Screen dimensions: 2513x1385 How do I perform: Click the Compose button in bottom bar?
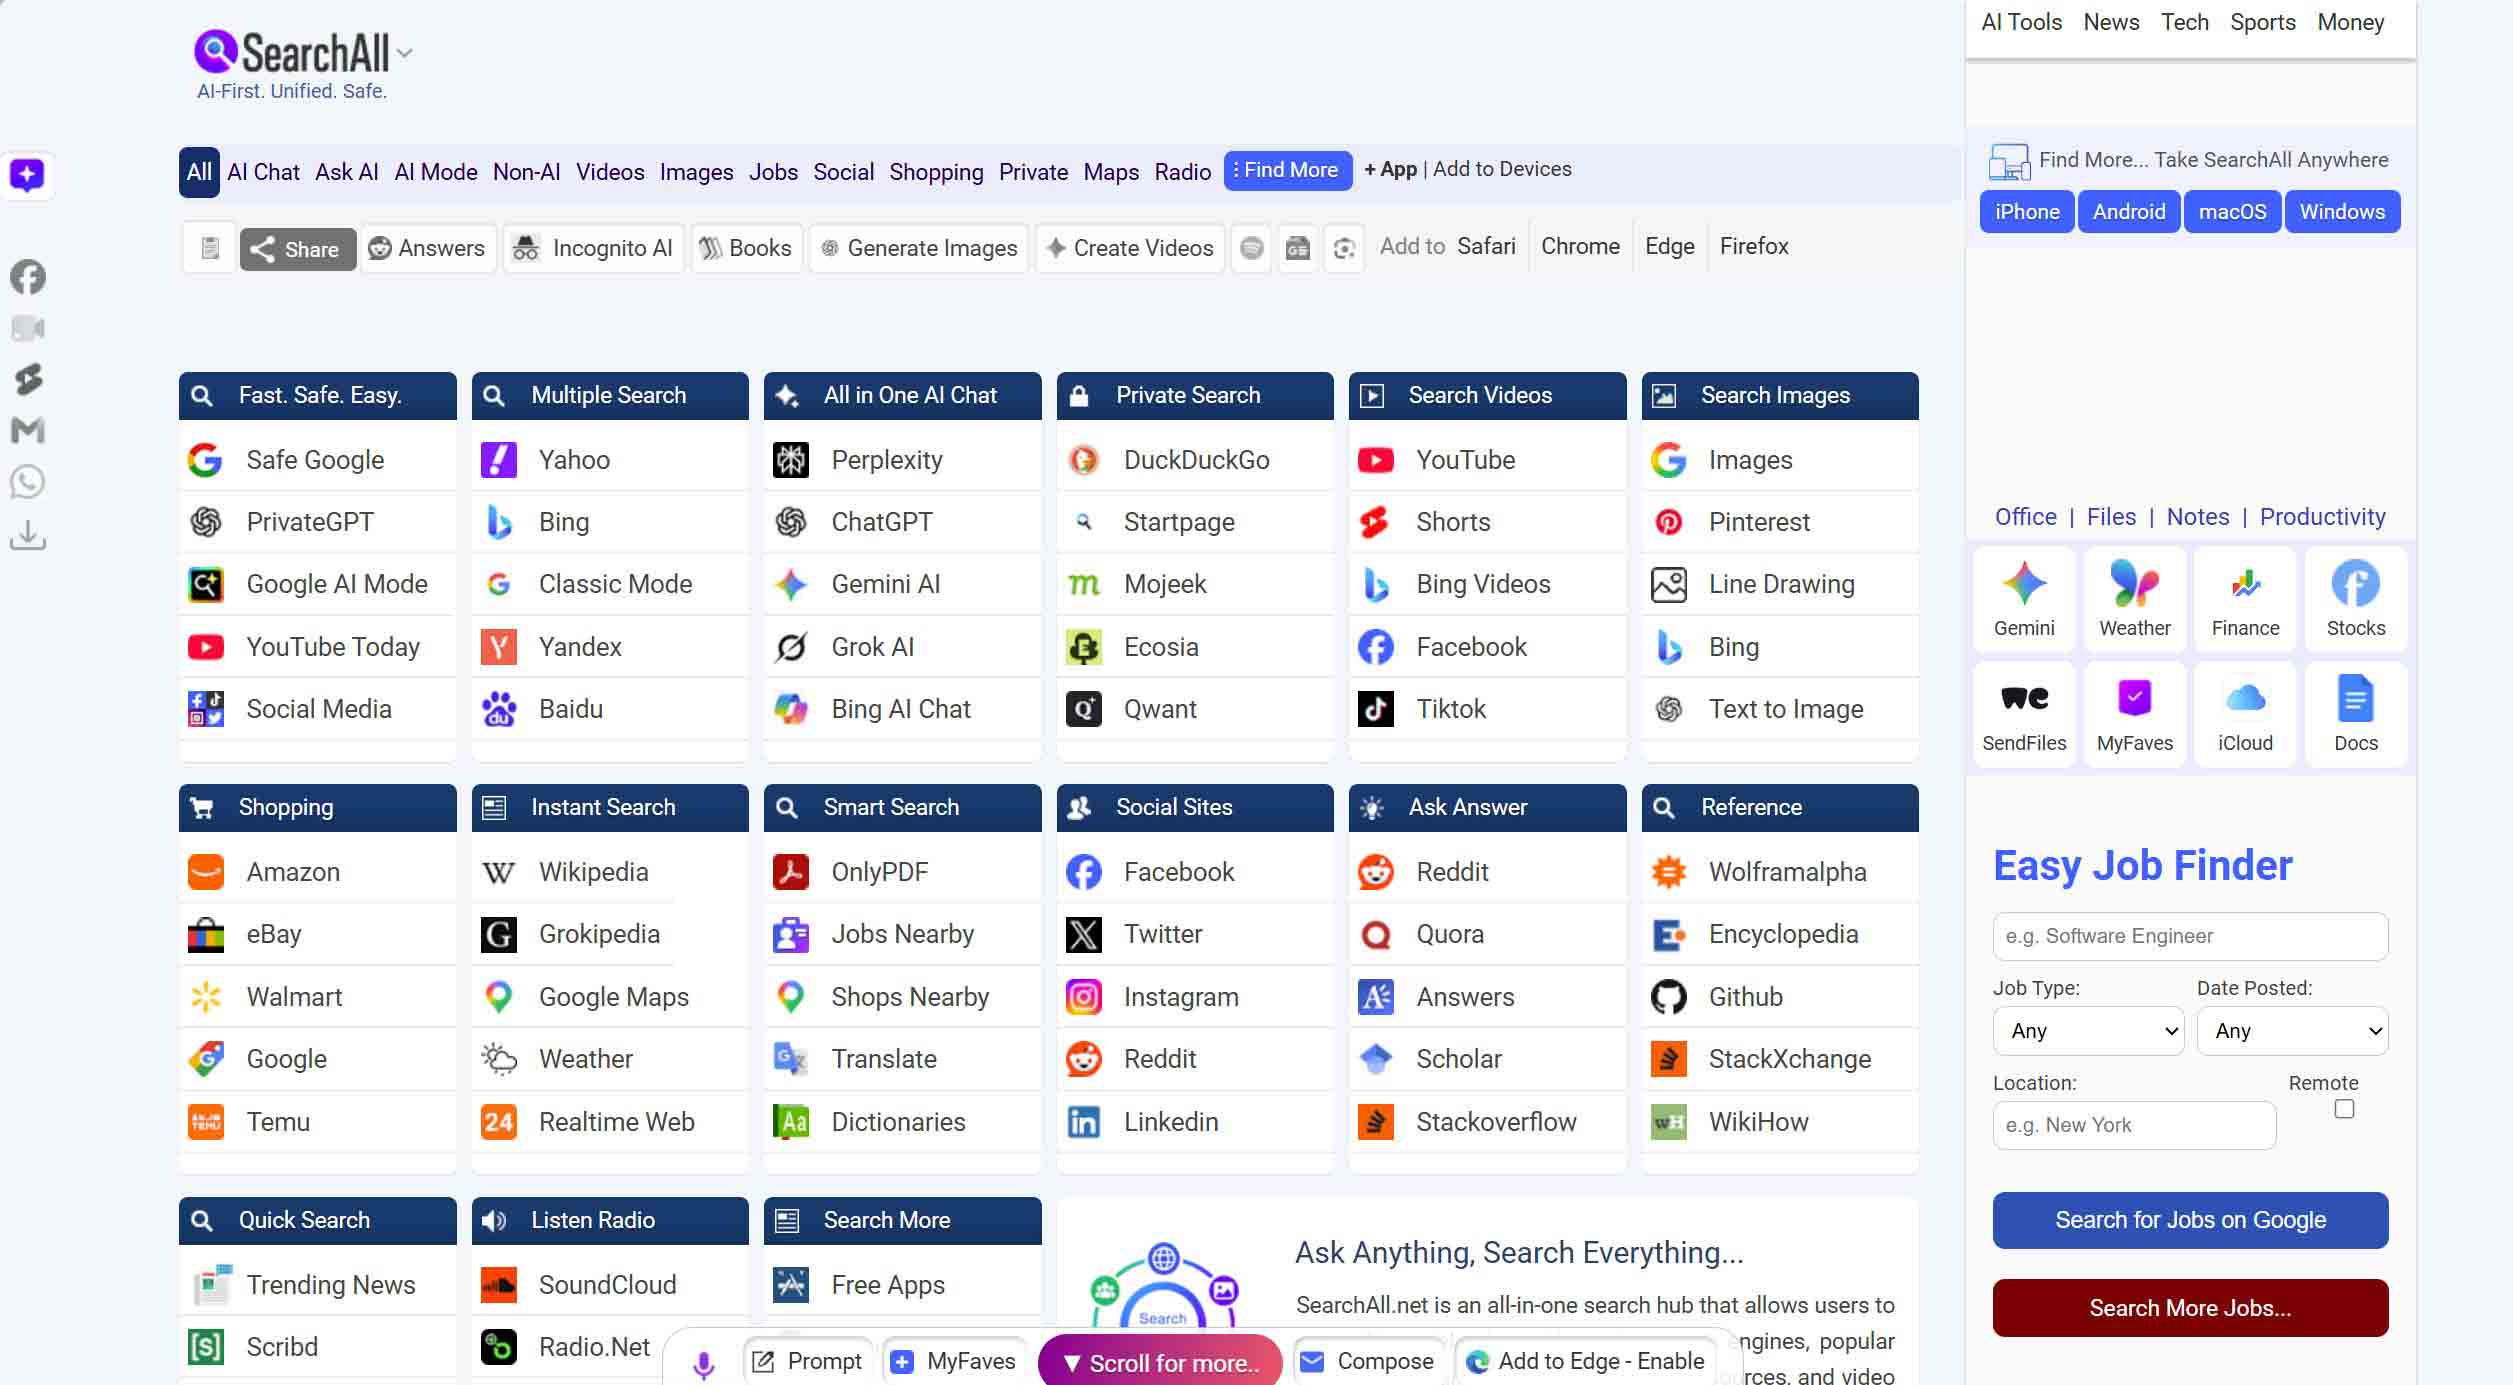[1367, 1361]
